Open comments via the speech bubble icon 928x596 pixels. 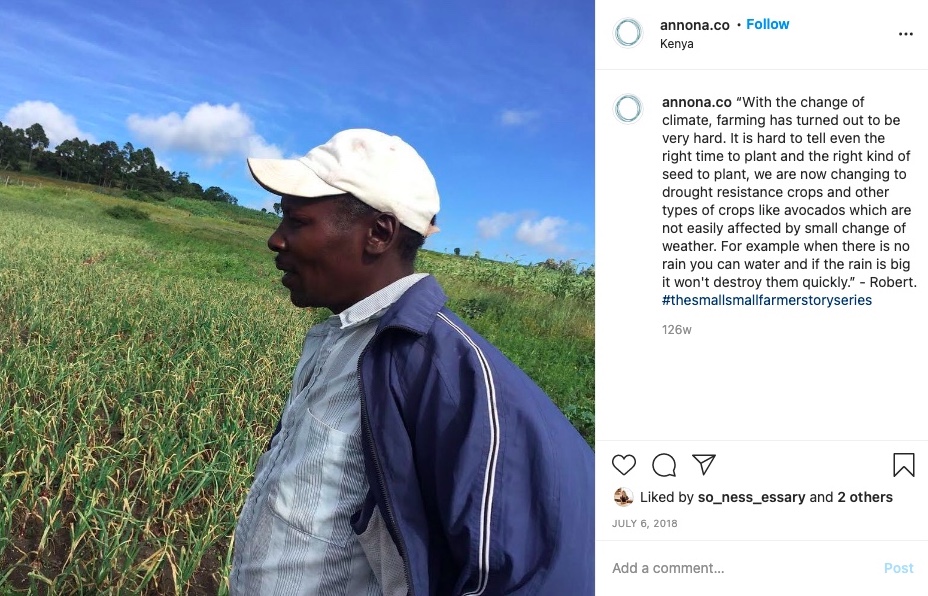(x=664, y=465)
